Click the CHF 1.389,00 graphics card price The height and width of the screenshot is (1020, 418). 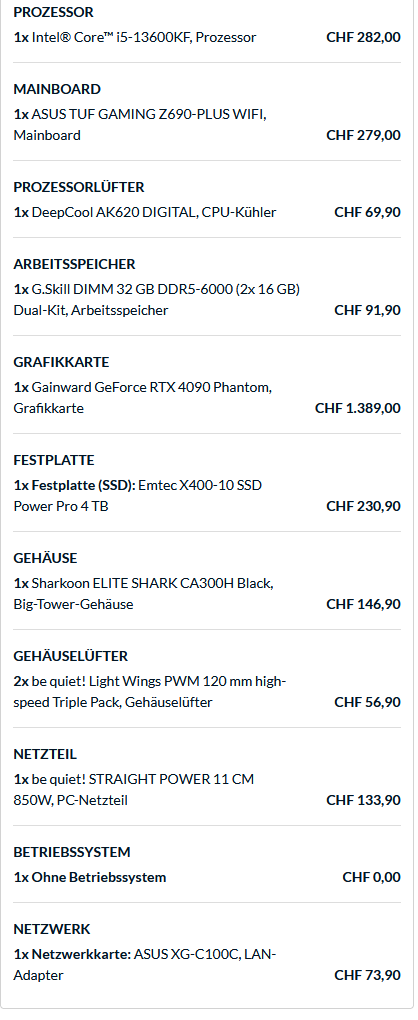click(358, 408)
